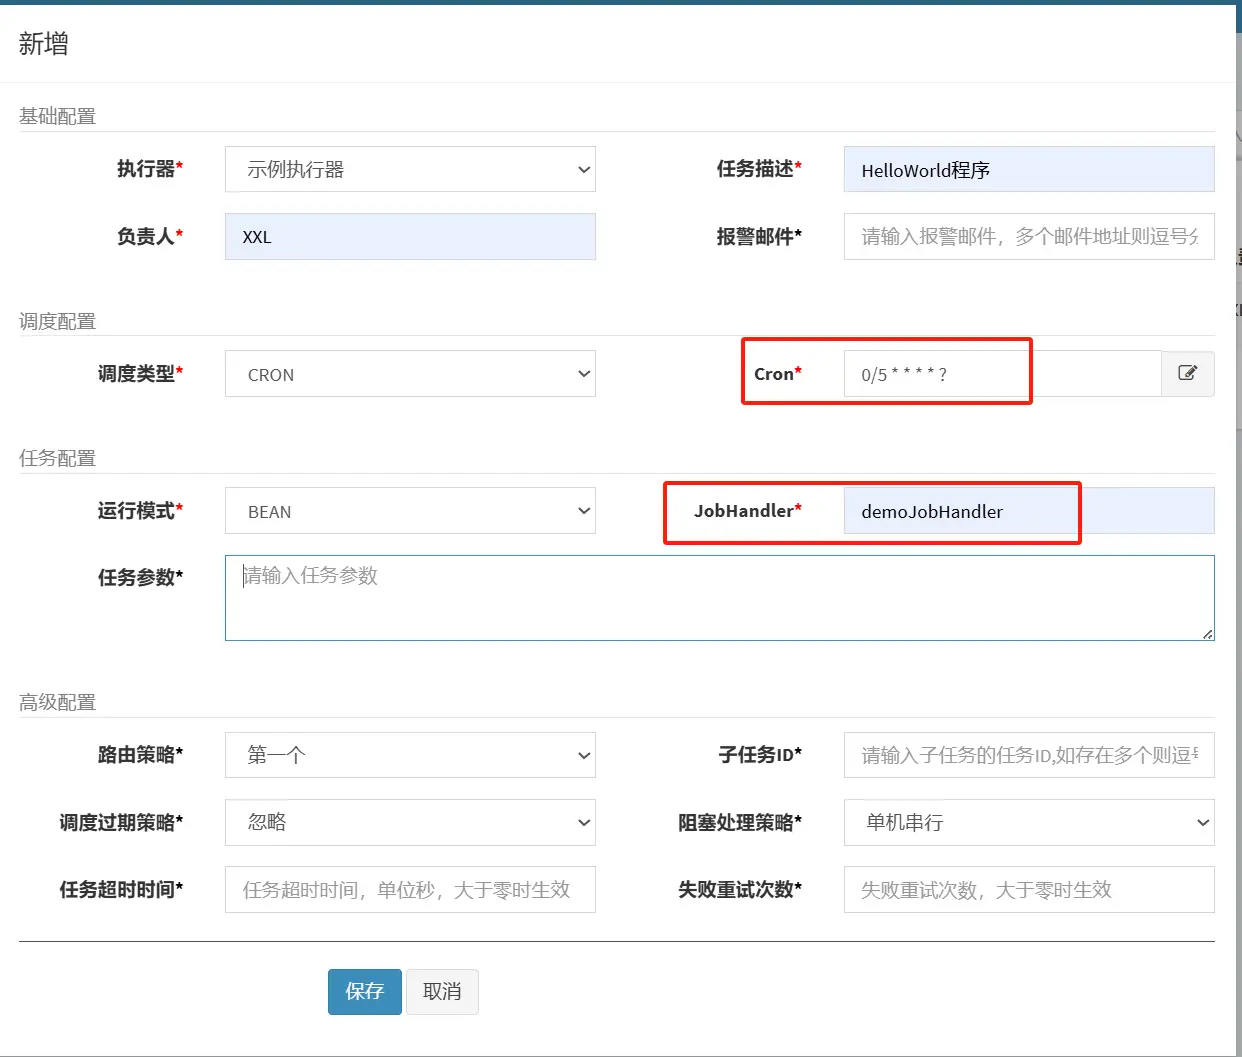Expand the 阻塞处理策略 dropdown showing 单机串行
This screenshot has height=1057, width=1242.
click(1028, 822)
